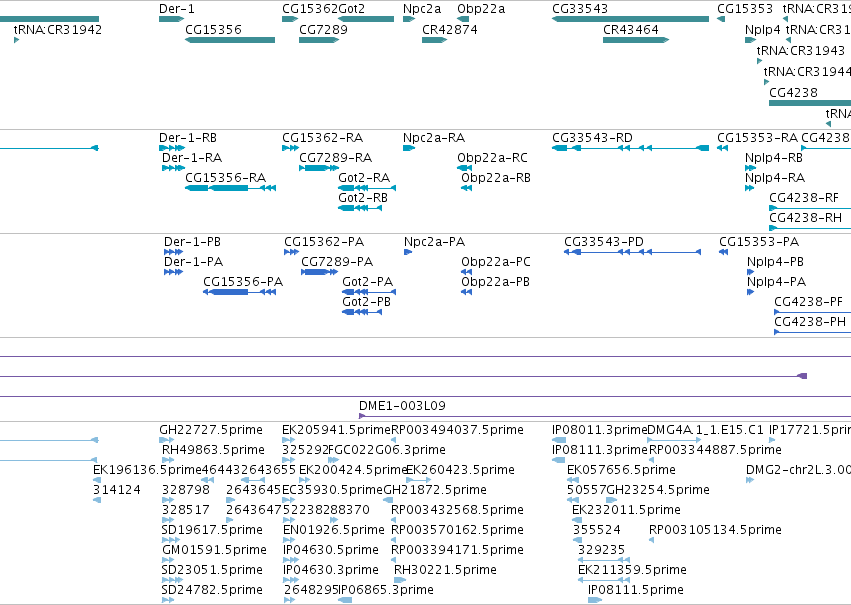The height and width of the screenshot is (605, 851).
Task: Click the Got2-PB protein label
Action: (366, 302)
